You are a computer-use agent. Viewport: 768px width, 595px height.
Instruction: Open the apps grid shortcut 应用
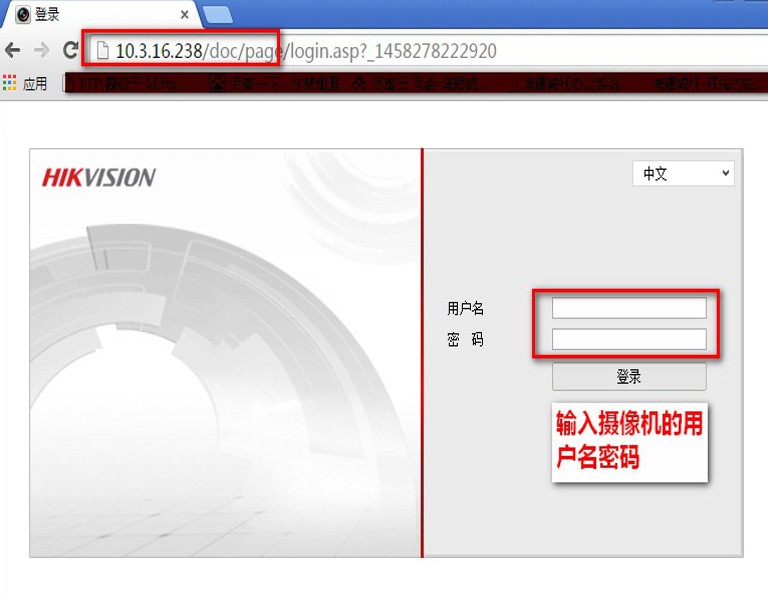pyautogui.click(x=25, y=83)
